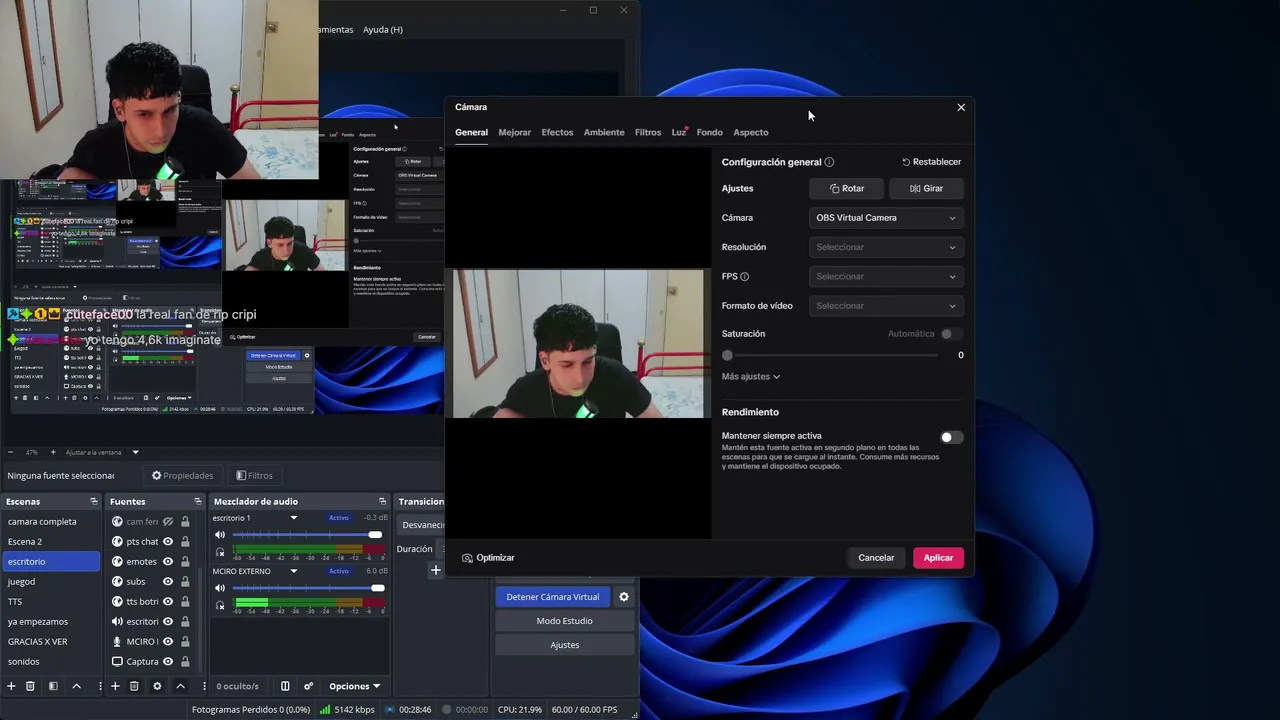1280x720 pixels.
Task: Add a transition with the plus icon
Action: coord(435,570)
